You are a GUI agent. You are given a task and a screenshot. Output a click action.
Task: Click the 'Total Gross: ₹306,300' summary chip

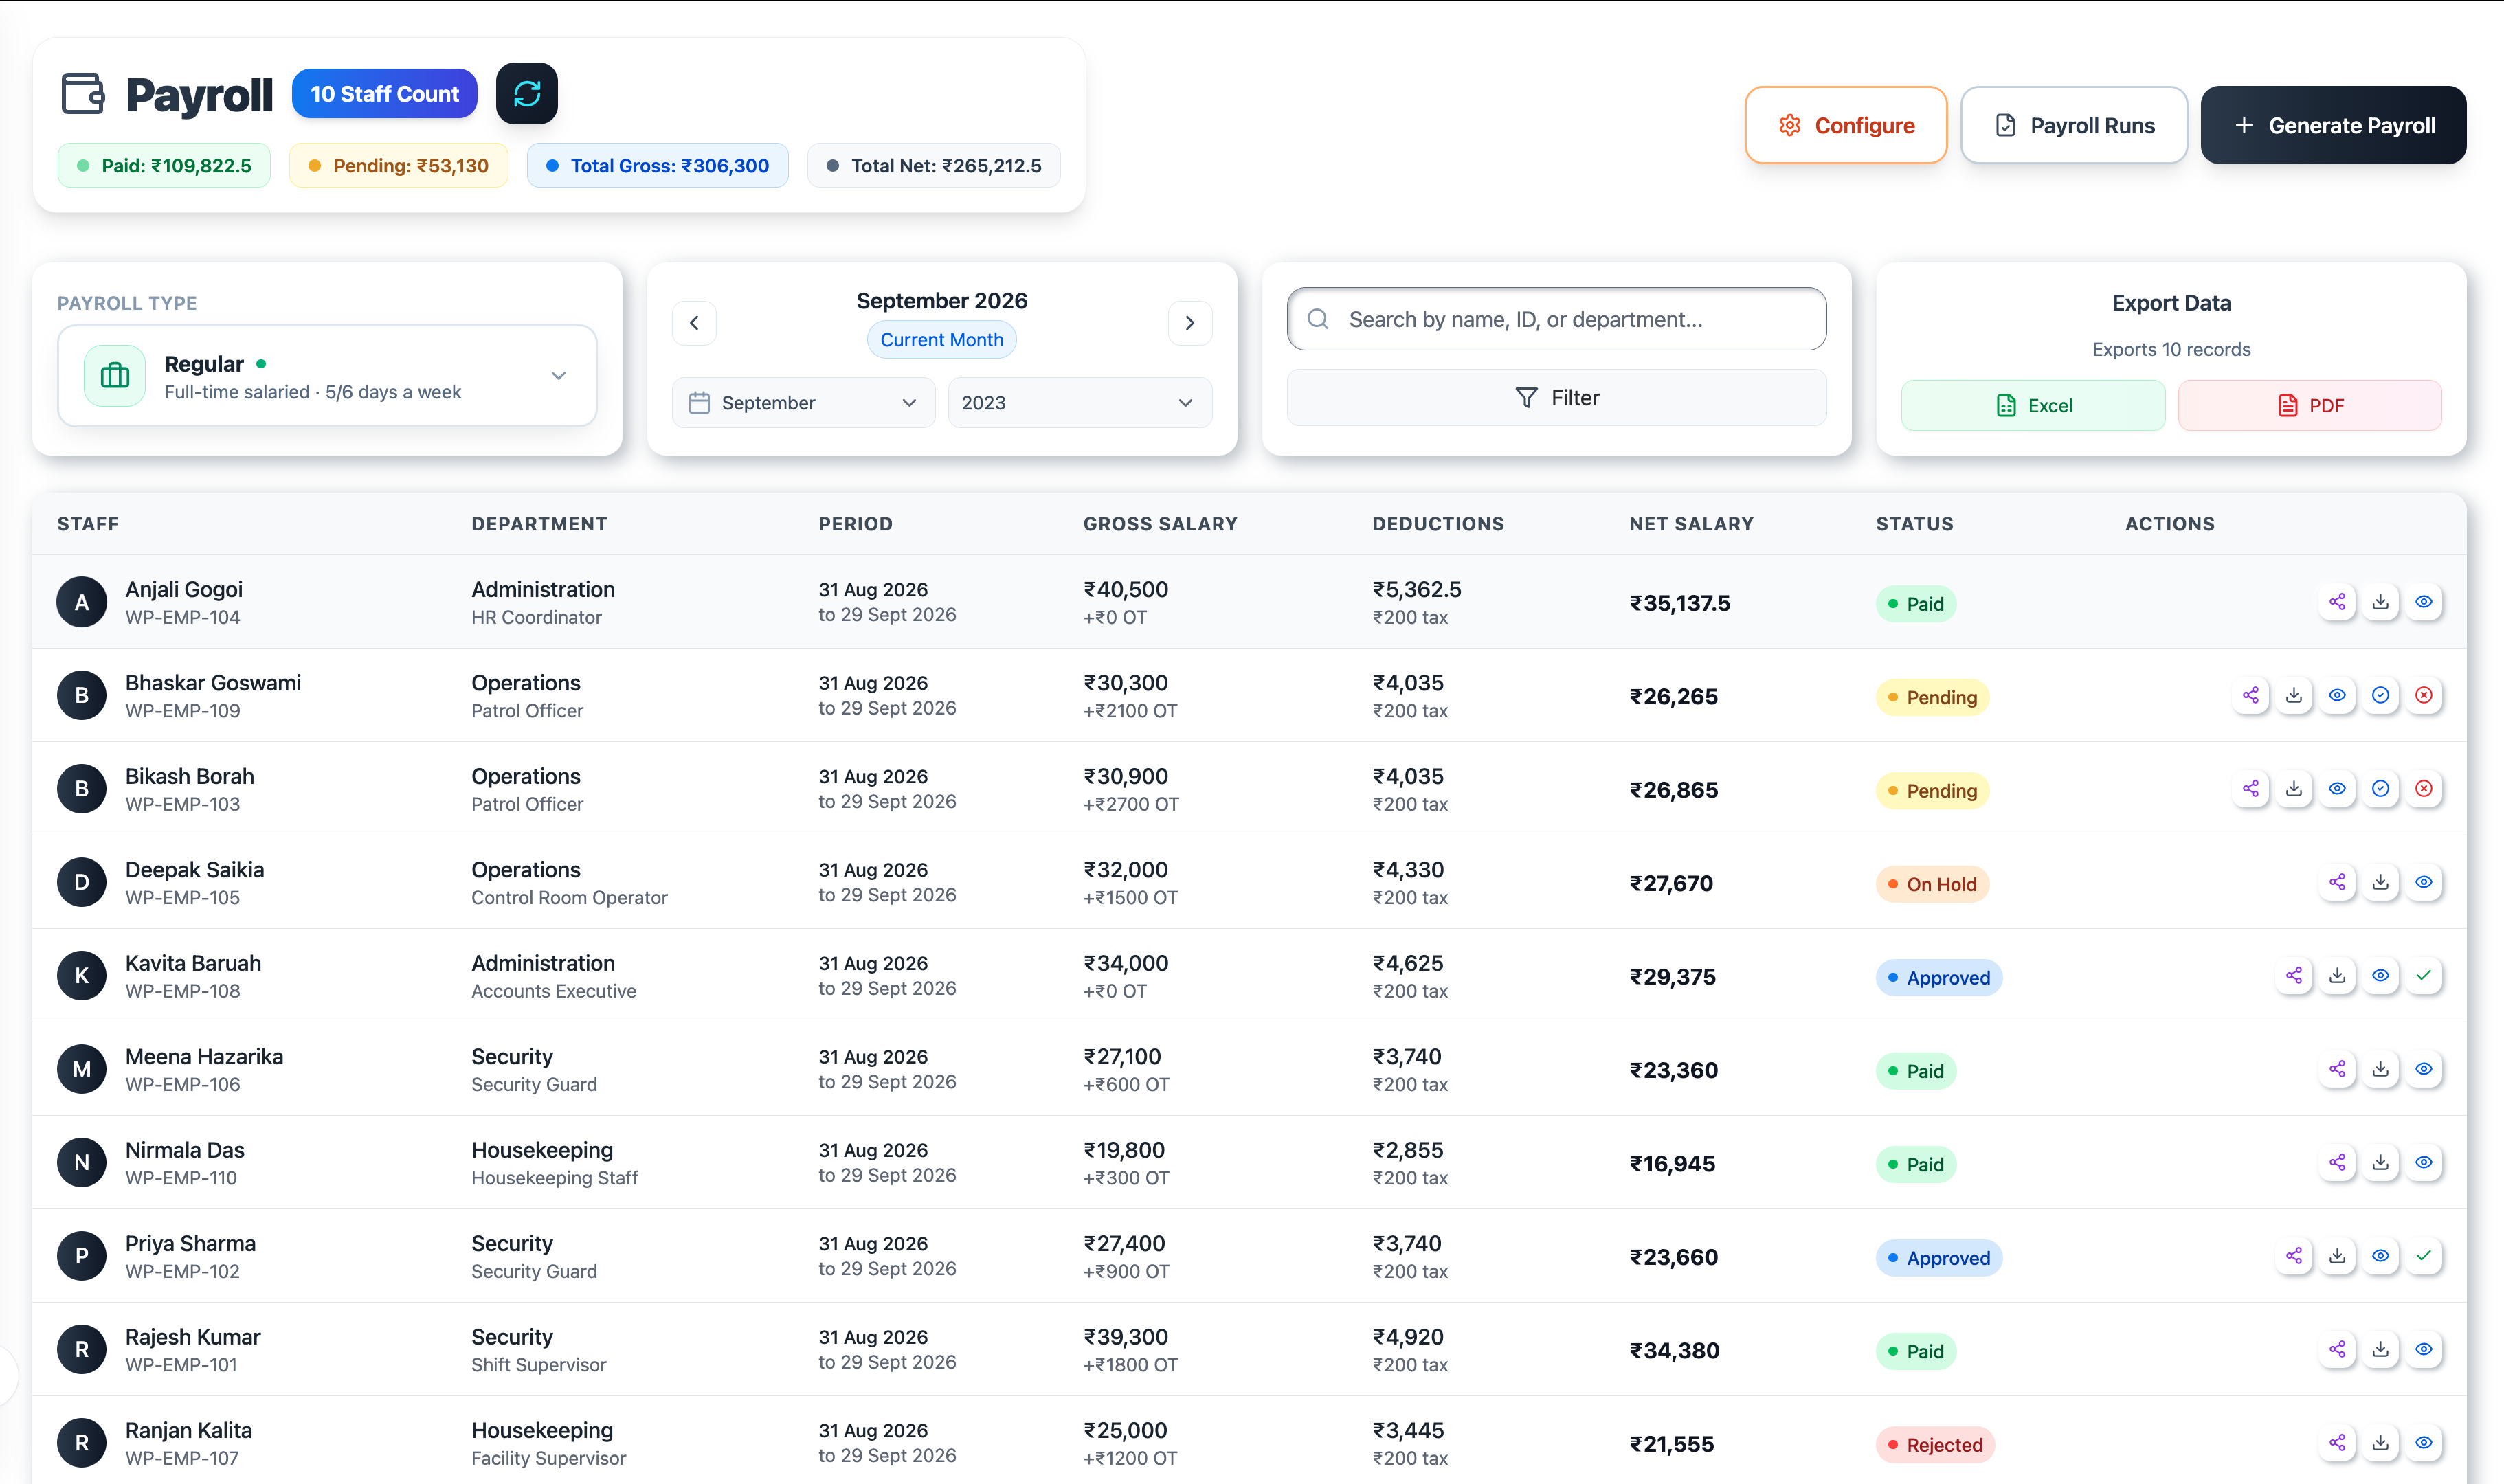pos(657,166)
